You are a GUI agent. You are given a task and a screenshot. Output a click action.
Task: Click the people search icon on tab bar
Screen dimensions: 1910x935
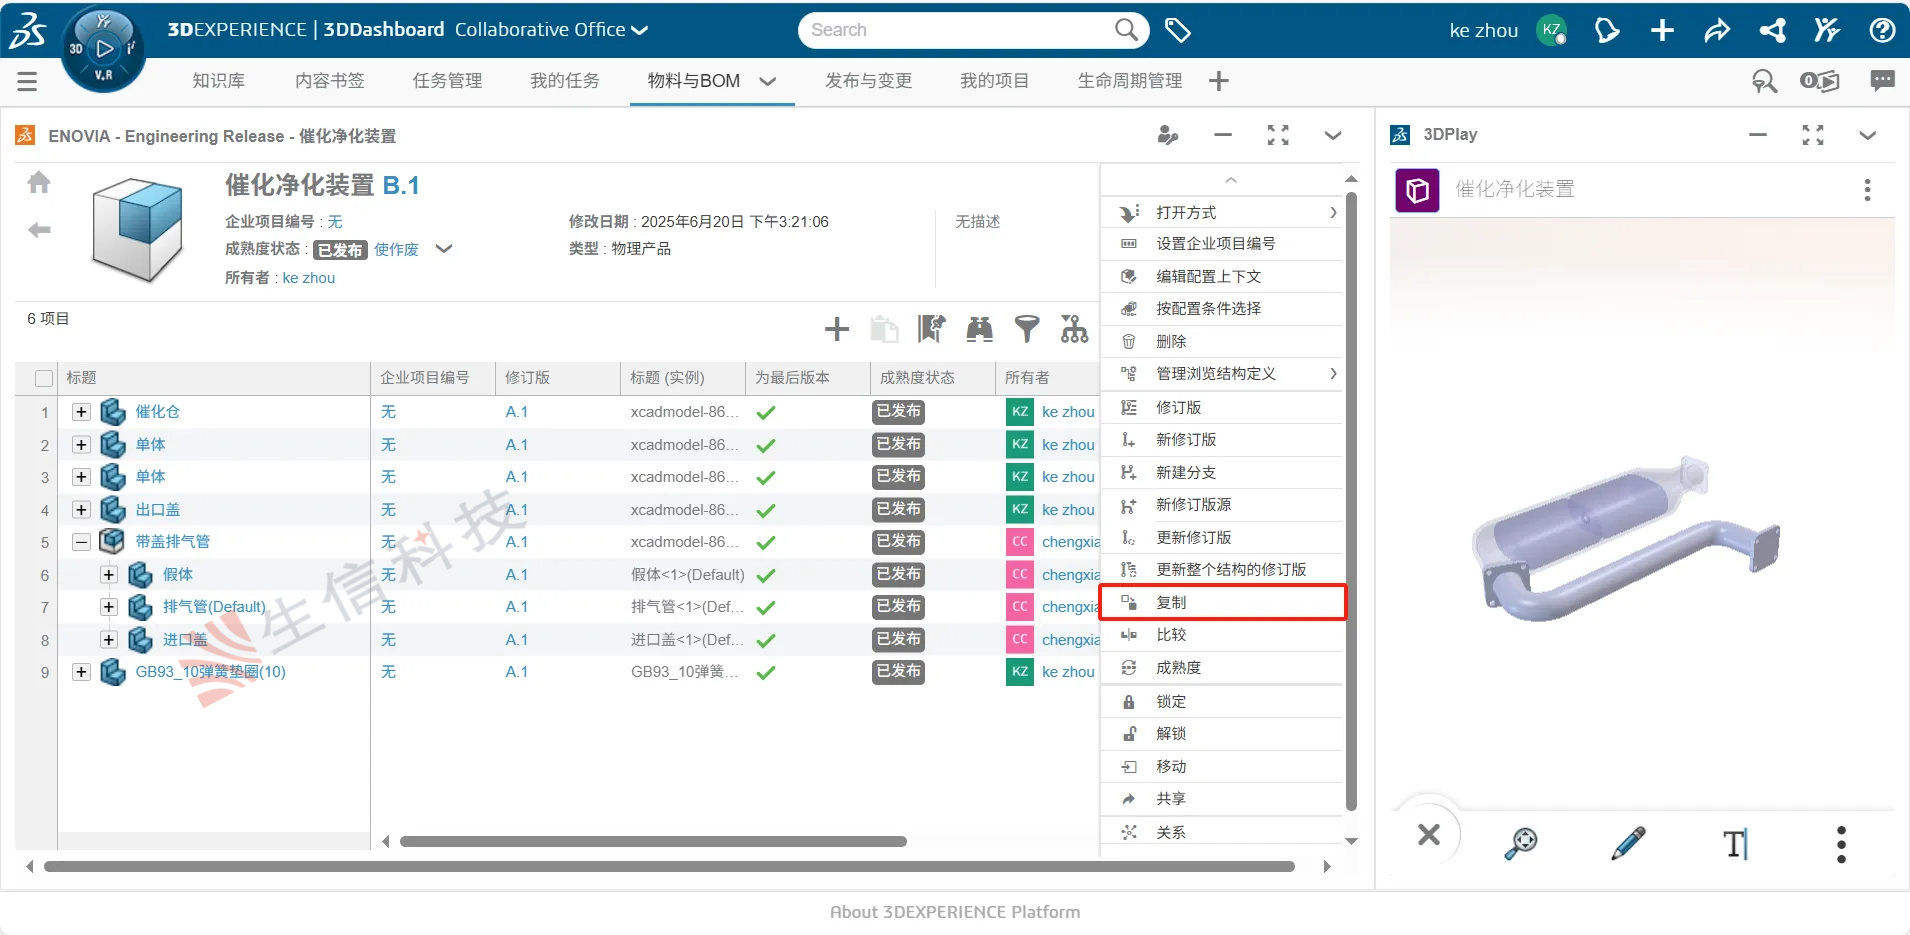1764,81
